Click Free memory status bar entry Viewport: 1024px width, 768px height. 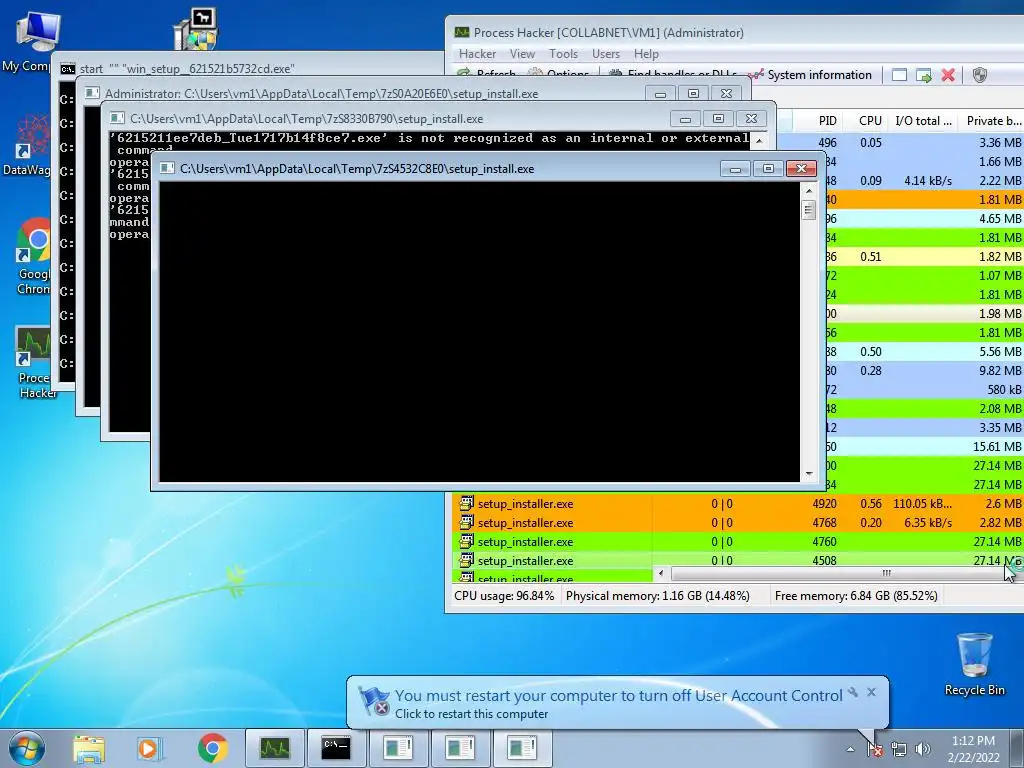point(856,596)
